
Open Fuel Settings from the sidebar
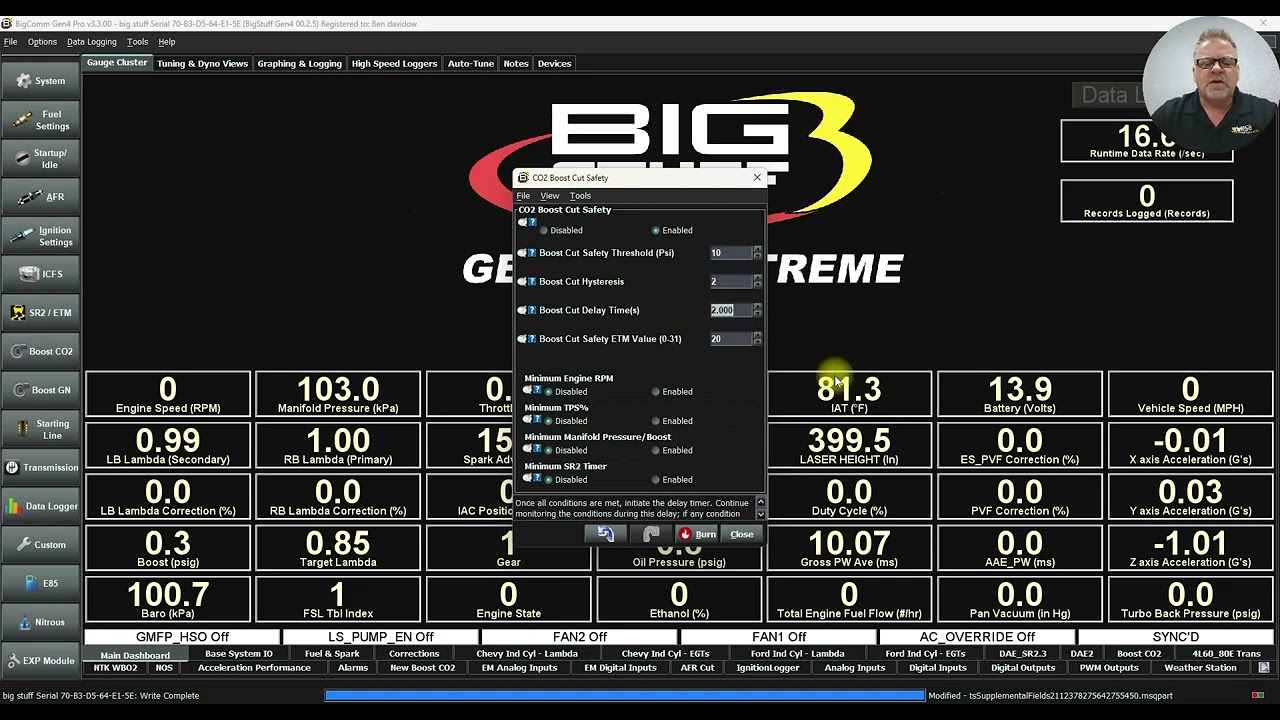[41, 120]
